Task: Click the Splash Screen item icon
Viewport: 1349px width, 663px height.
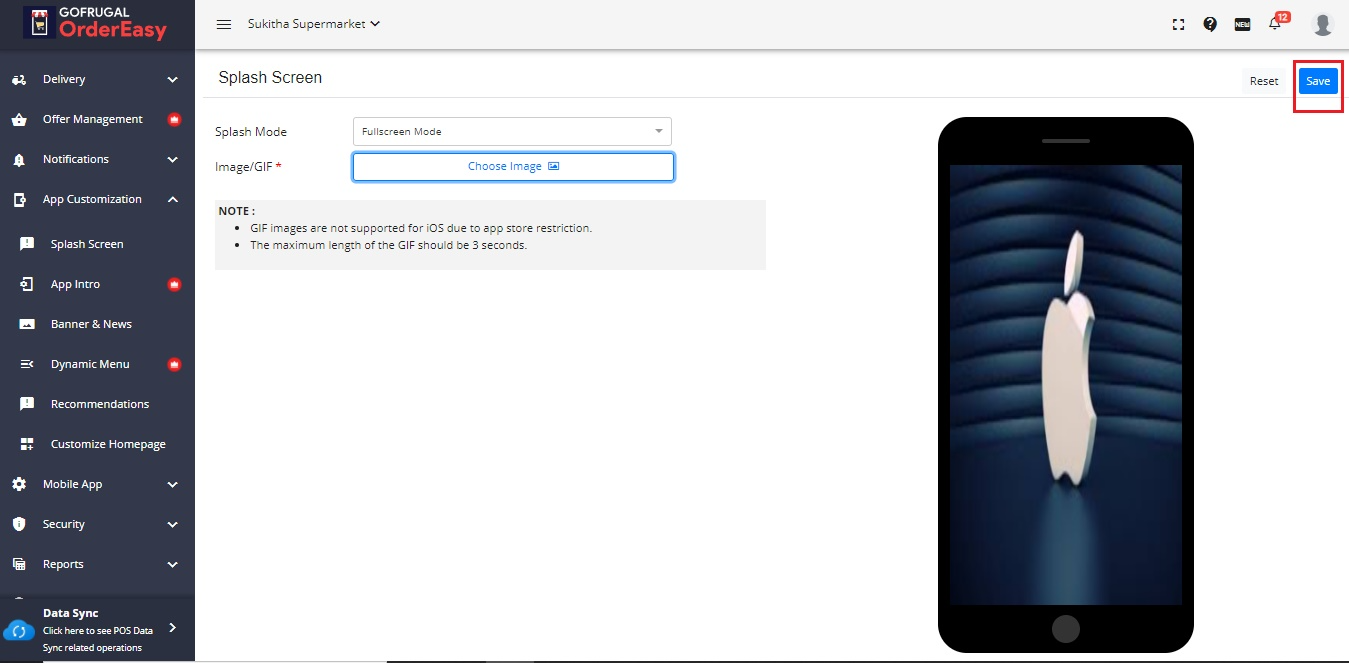Action: pyautogui.click(x=27, y=244)
